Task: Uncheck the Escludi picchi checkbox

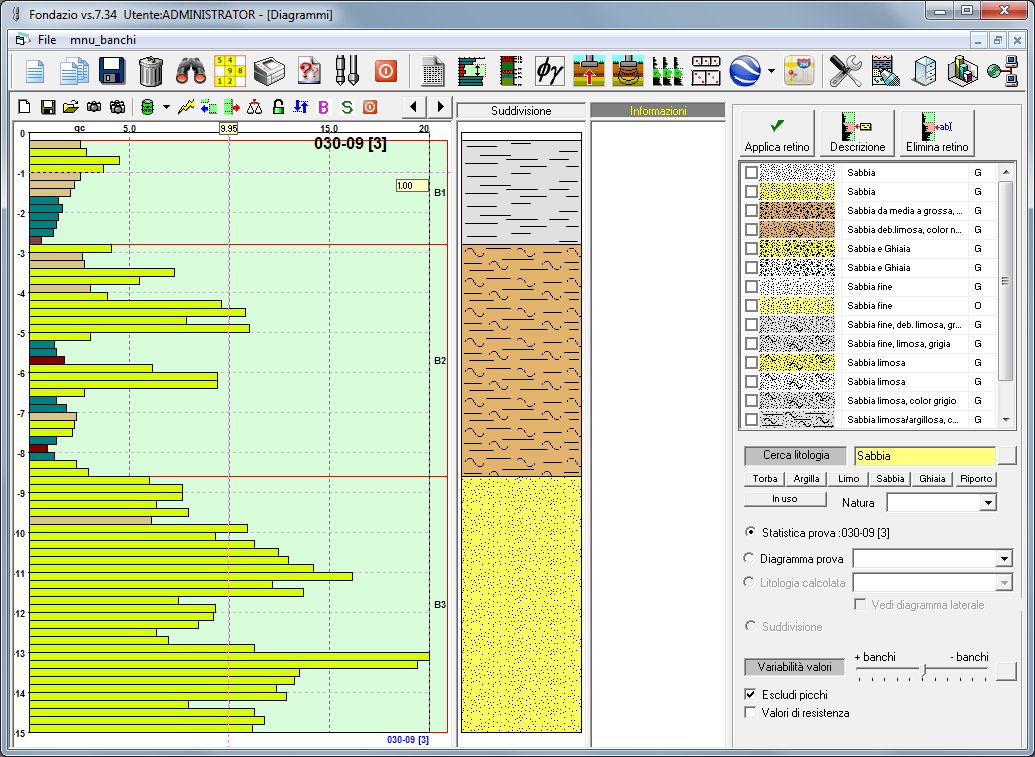Action: tap(750, 694)
